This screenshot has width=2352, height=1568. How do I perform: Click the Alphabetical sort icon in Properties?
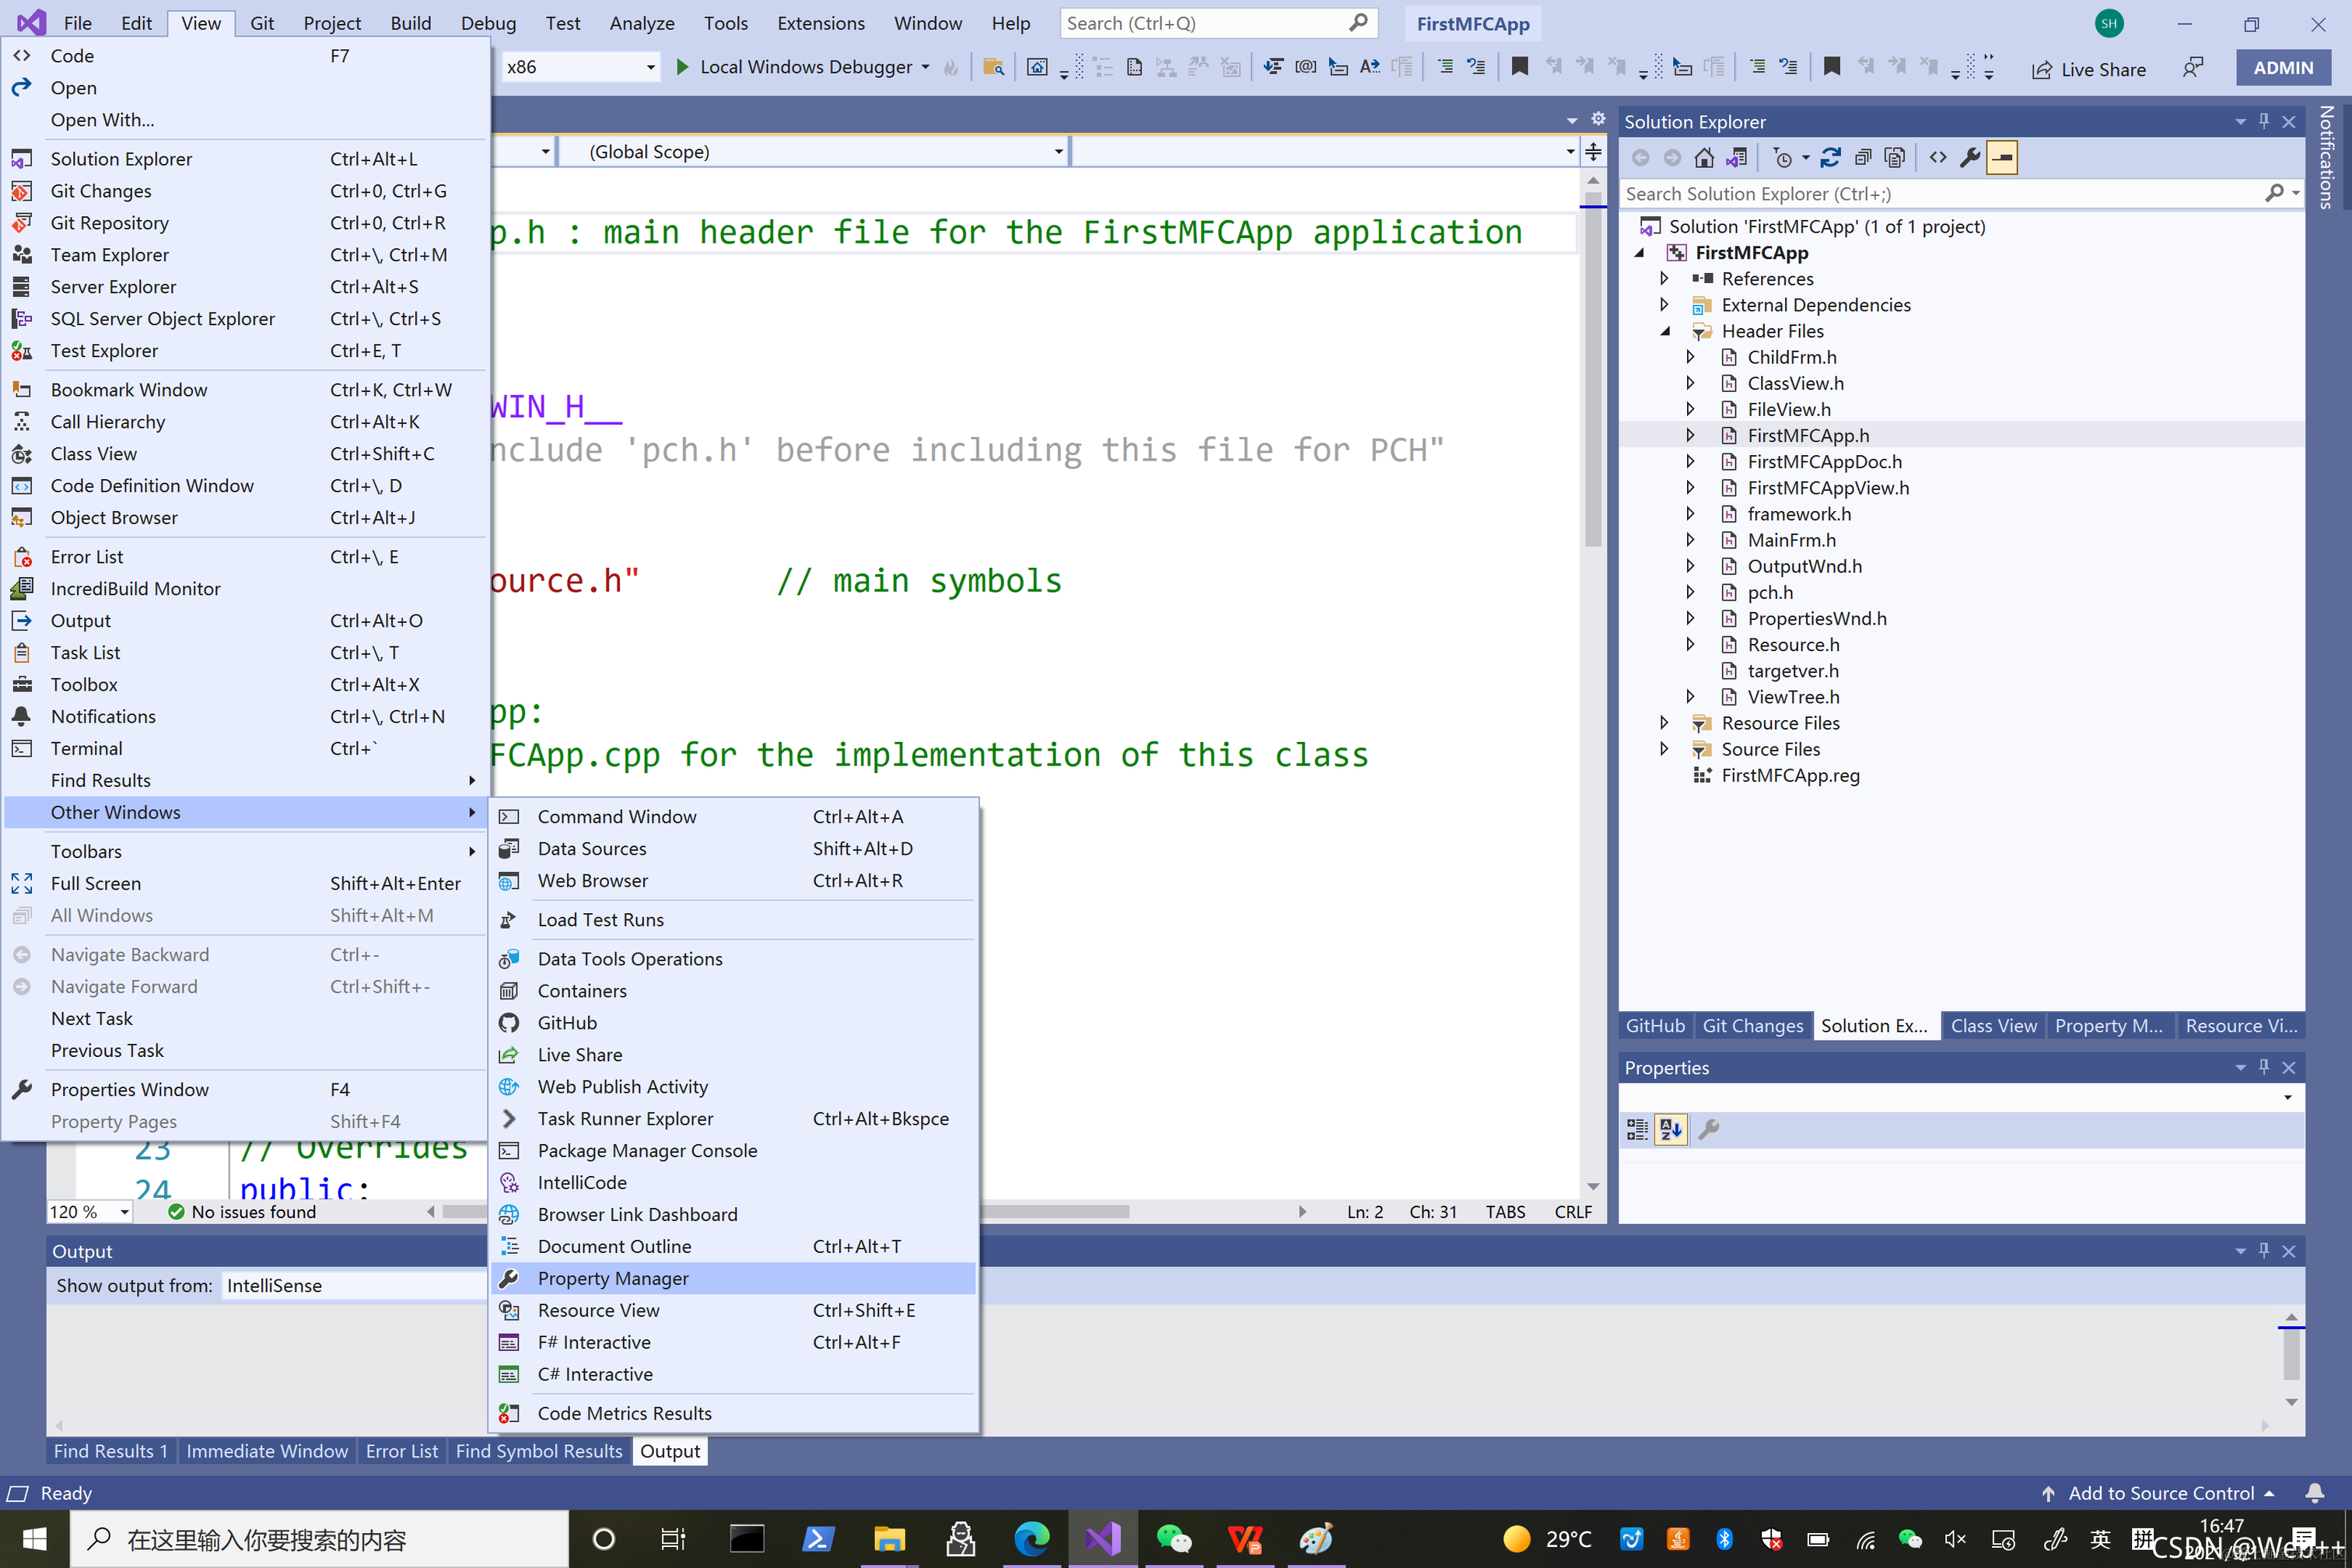tap(1670, 1130)
